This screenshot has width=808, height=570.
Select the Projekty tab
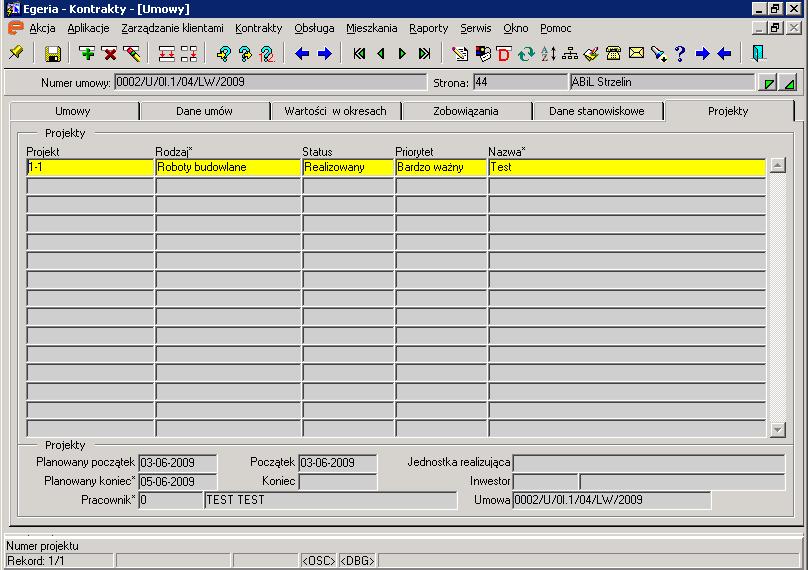pyautogui.click(x=728, y=111)
